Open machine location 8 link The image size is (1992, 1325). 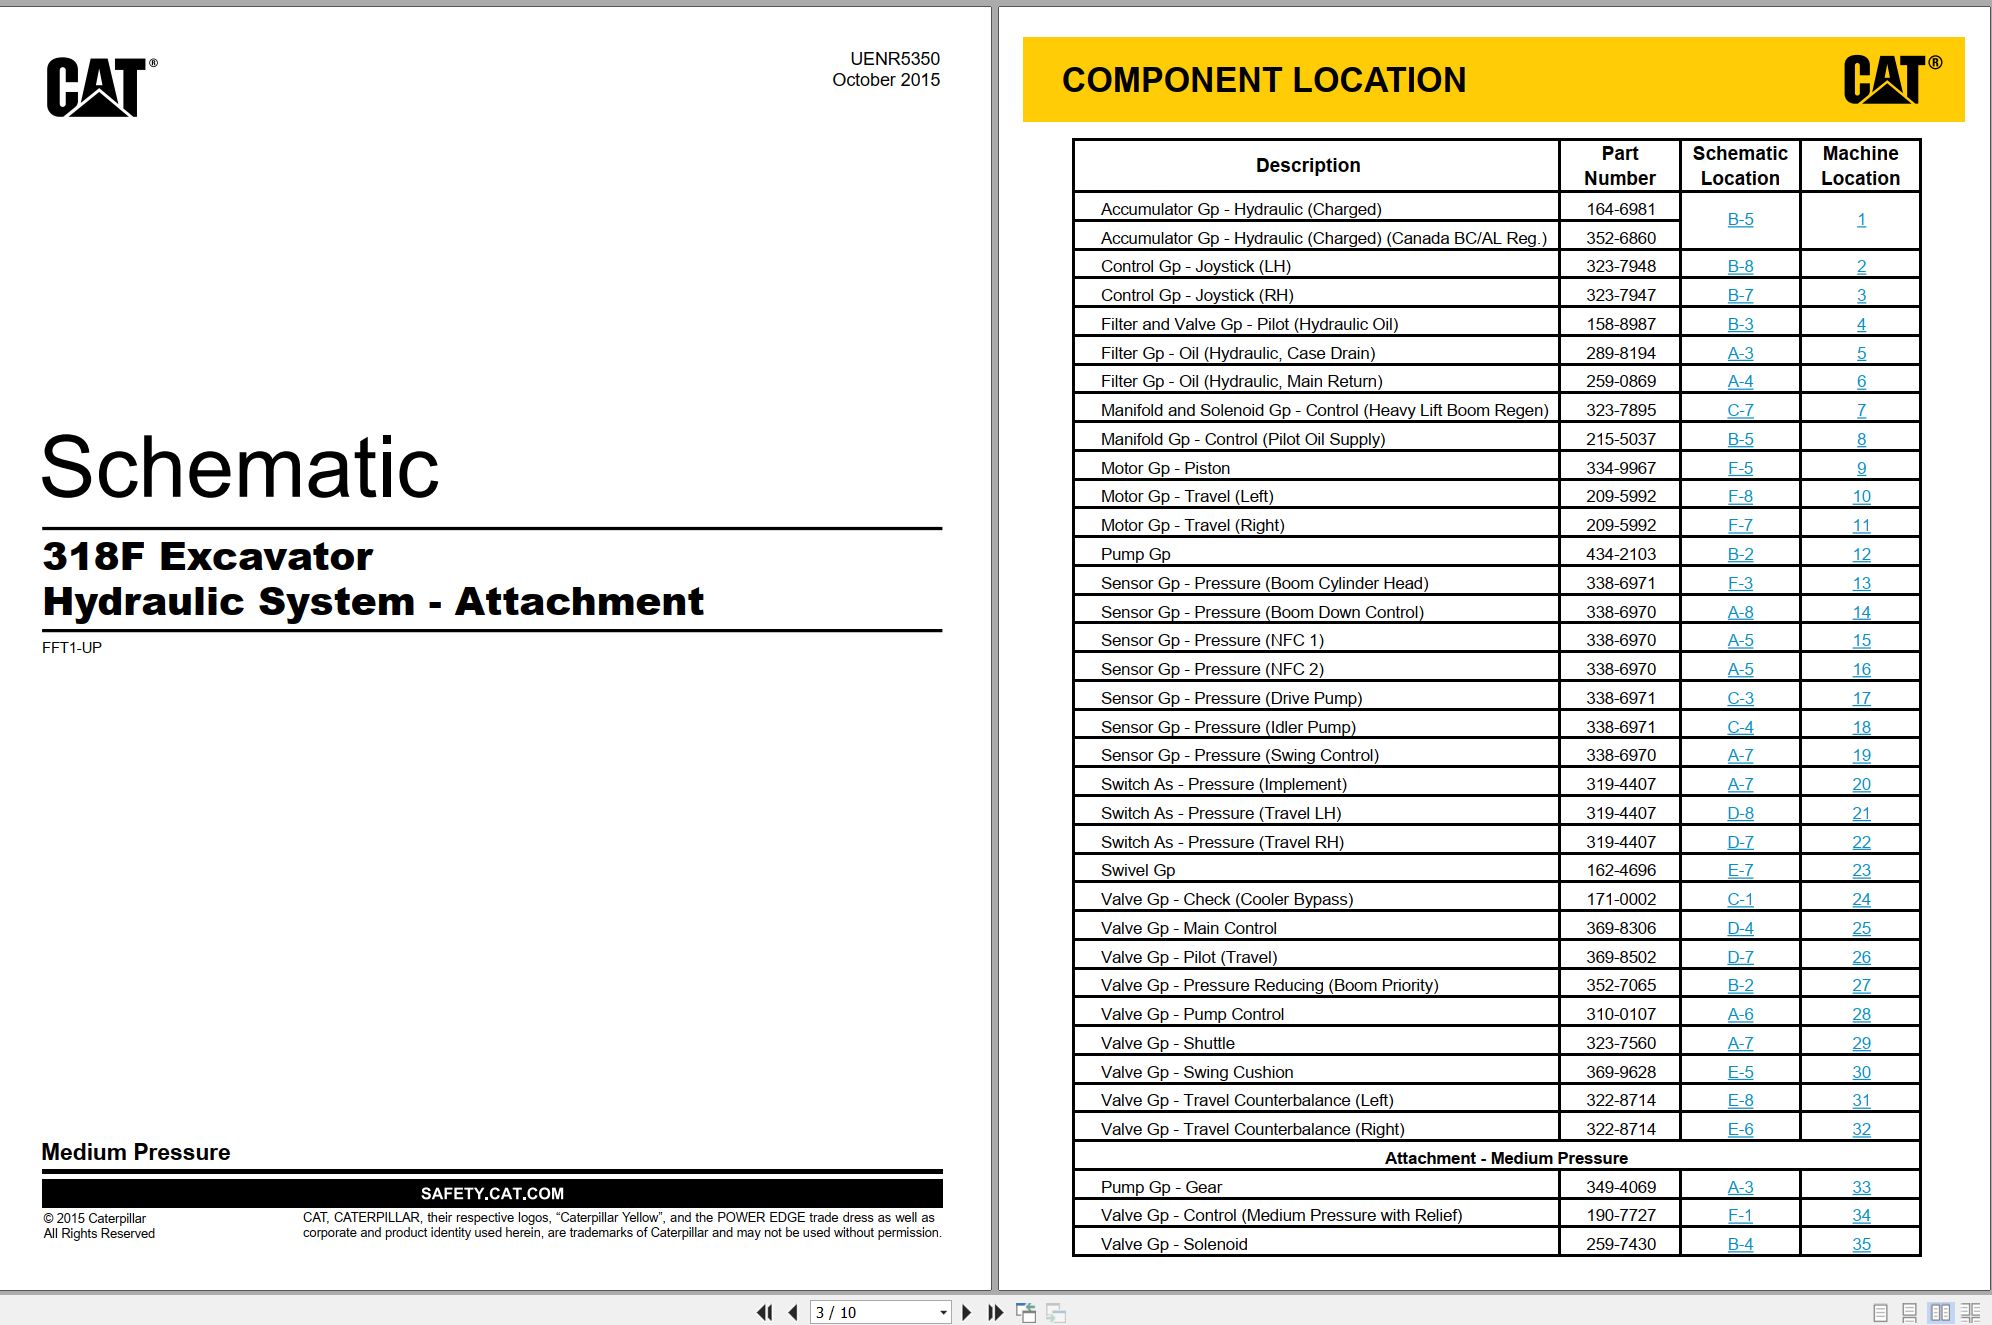coord(1861,439)
